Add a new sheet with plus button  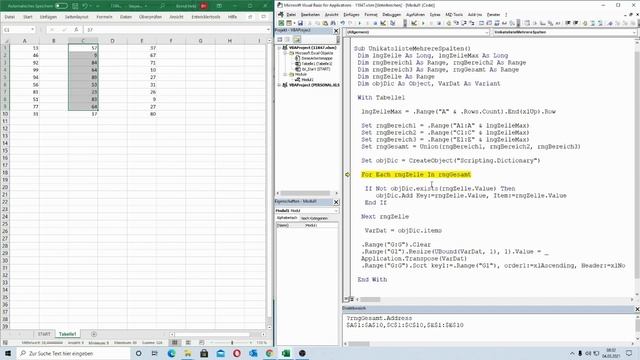(94, 334)
